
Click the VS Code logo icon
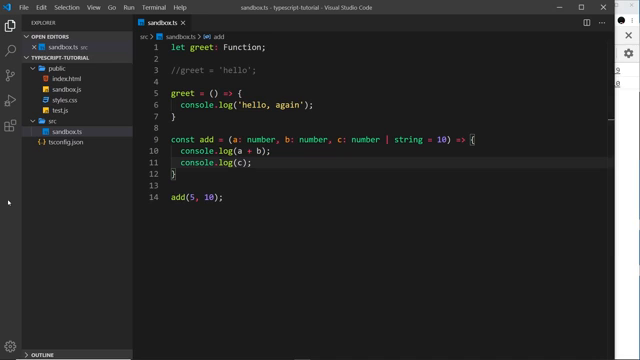pyautogui.click(x=7, y=7)
